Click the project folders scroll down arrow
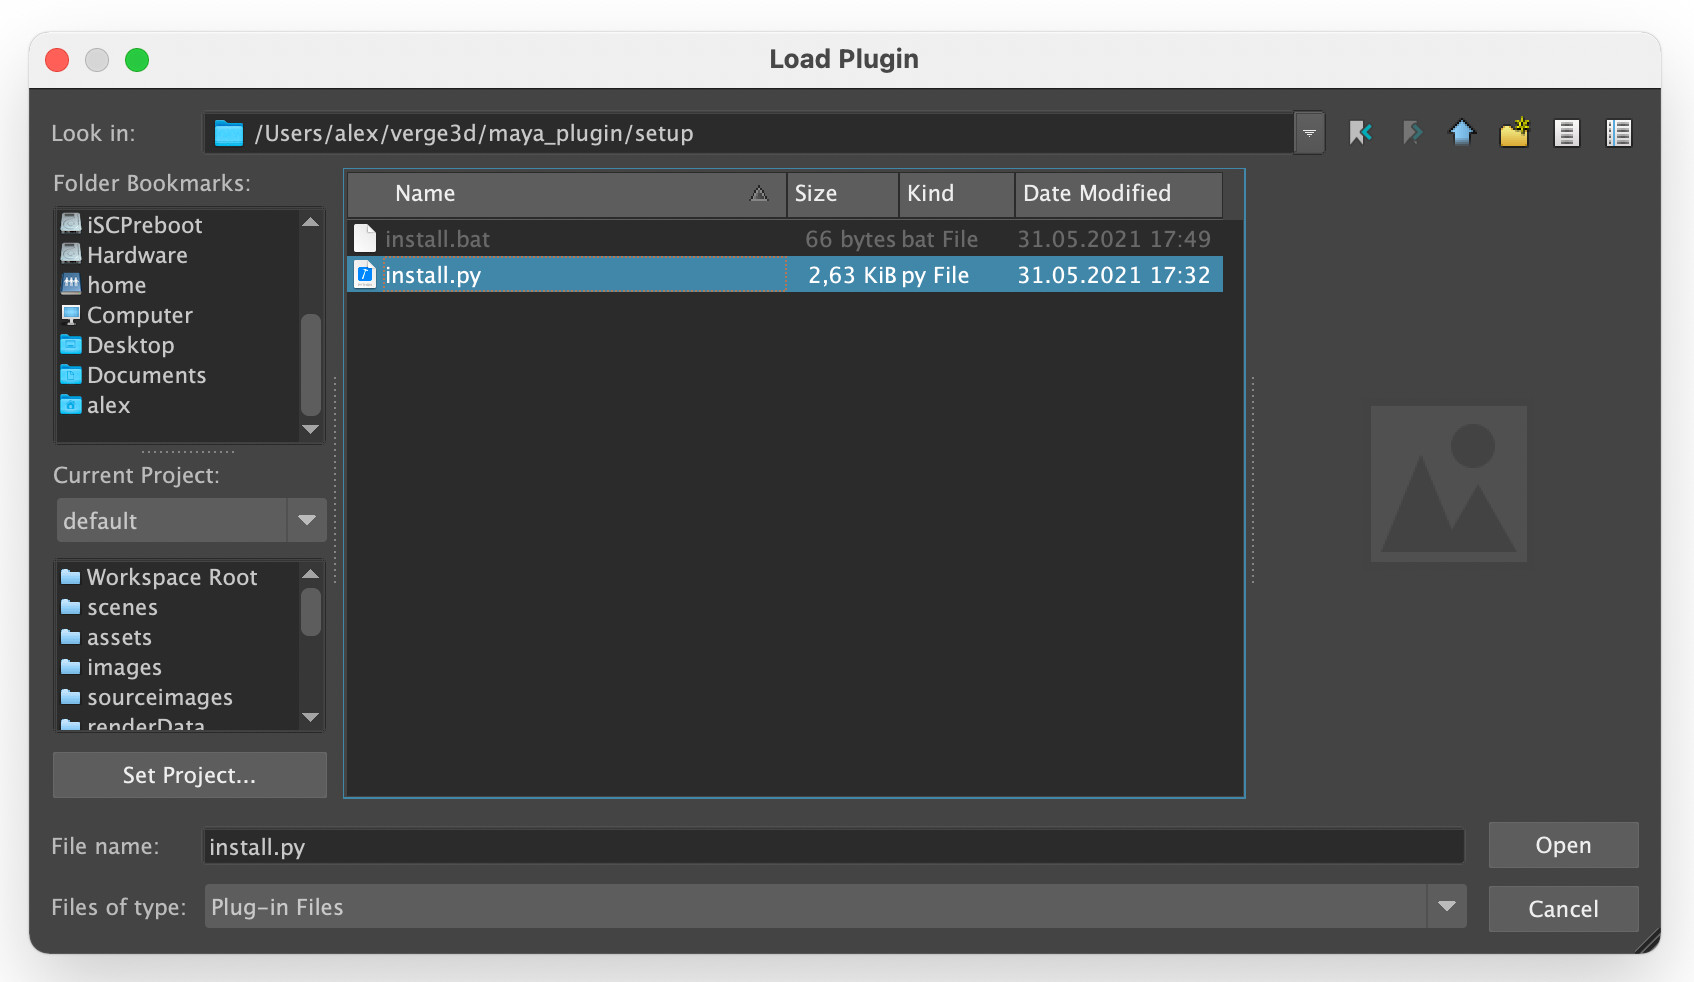The height and width of the screenshot is (982, 1694). [311, 718]
